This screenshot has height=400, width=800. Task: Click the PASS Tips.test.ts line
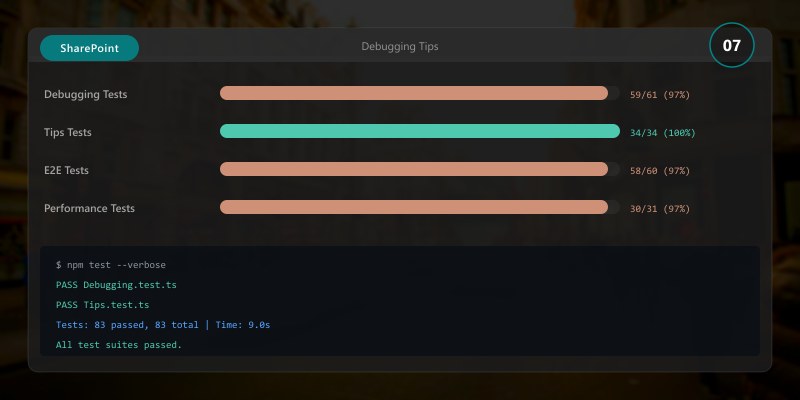coord(103,305)
